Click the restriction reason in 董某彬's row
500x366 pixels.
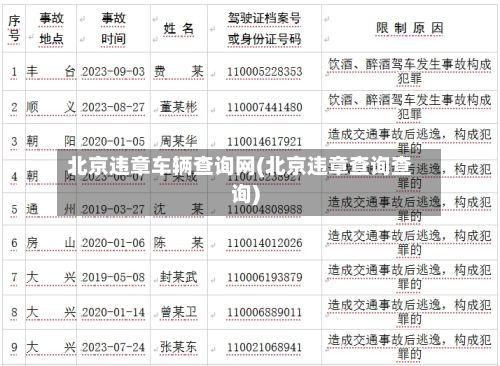pos(410,107)
